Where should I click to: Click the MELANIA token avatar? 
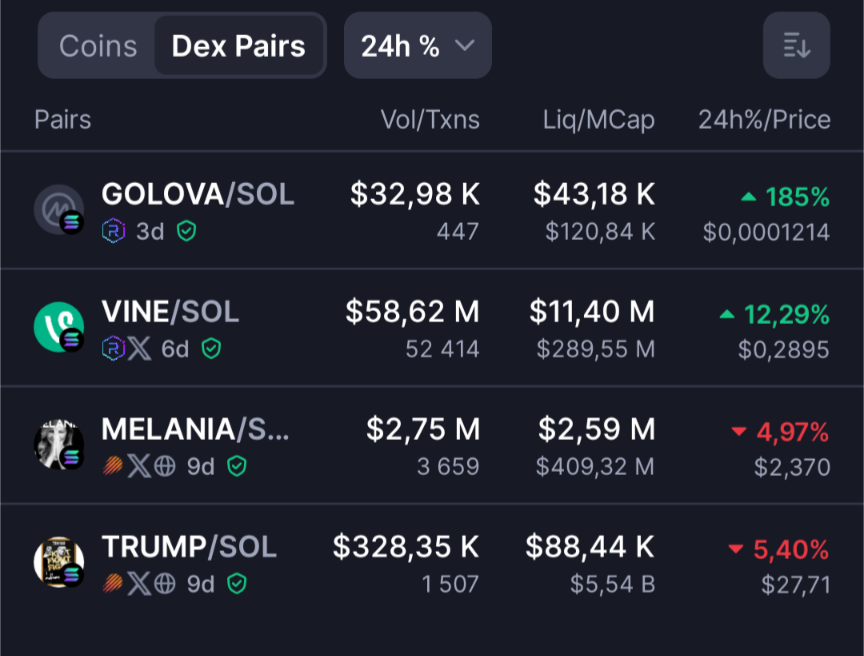coord(58,445)
